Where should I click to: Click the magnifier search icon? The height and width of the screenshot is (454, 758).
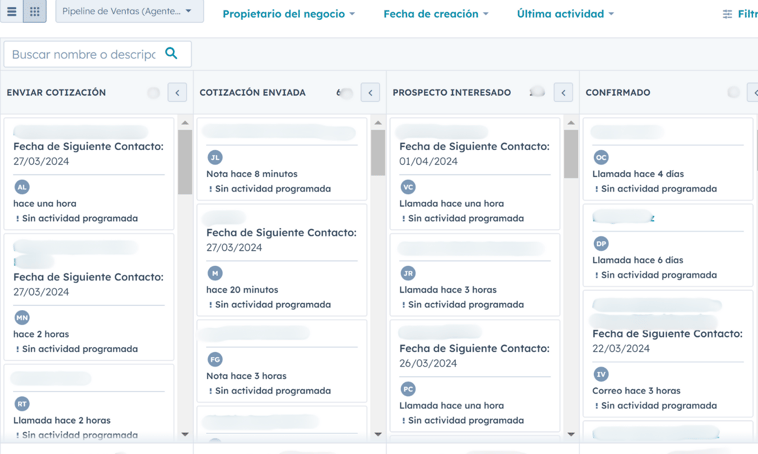[171, 53]
